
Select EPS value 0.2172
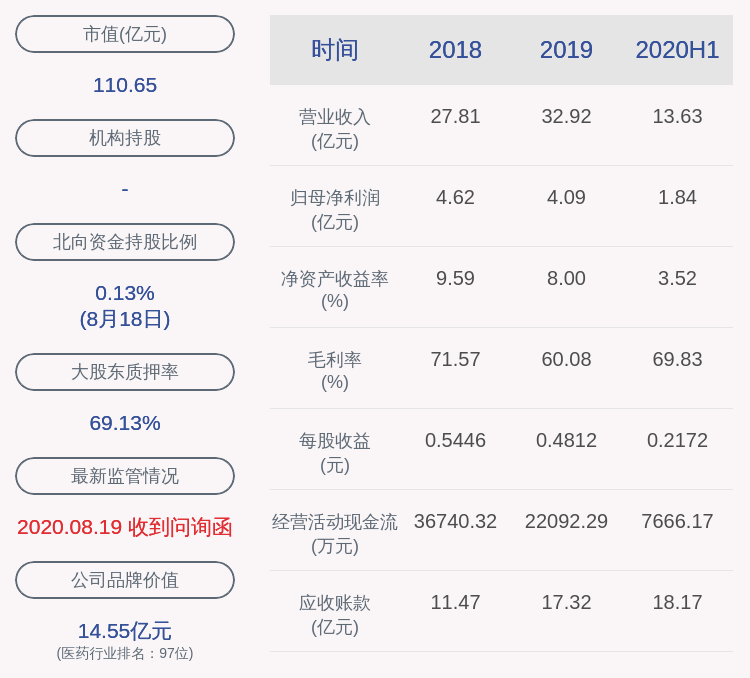[x=677, y=440]
